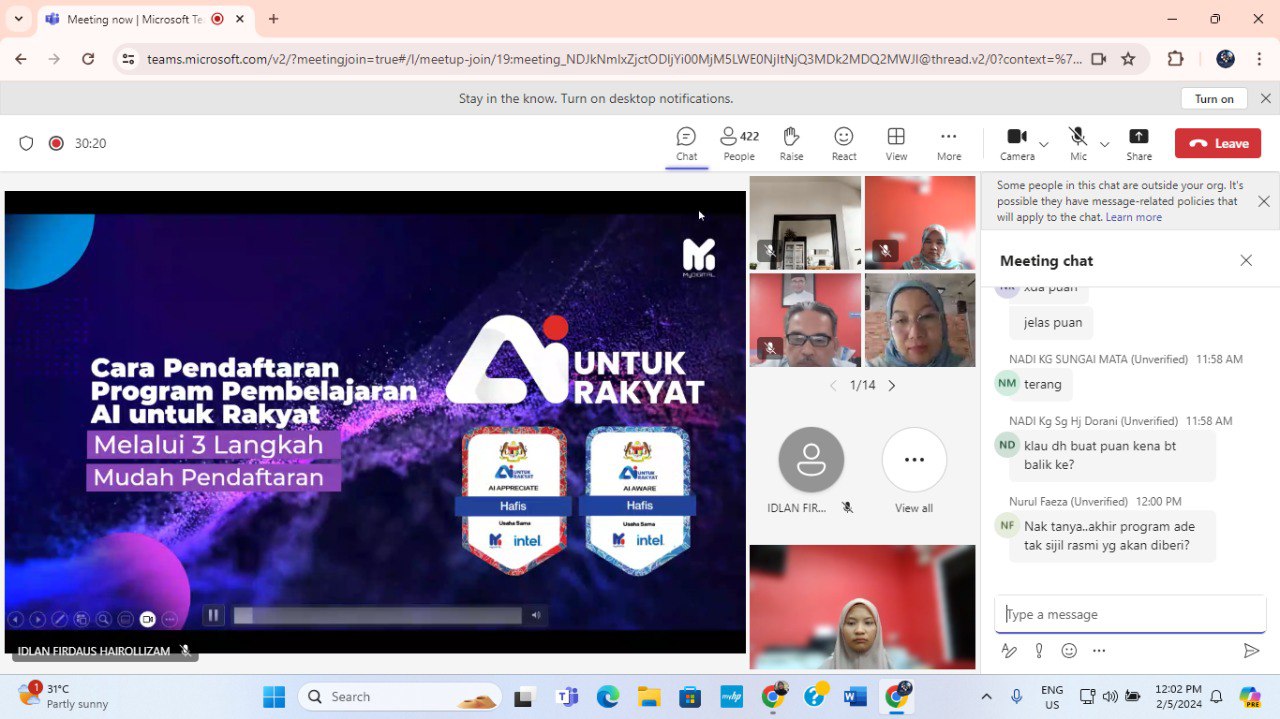Set message delivery options exclamation icon
The width and height of the screenshot is (1280, 719).
click(1039, 650)
